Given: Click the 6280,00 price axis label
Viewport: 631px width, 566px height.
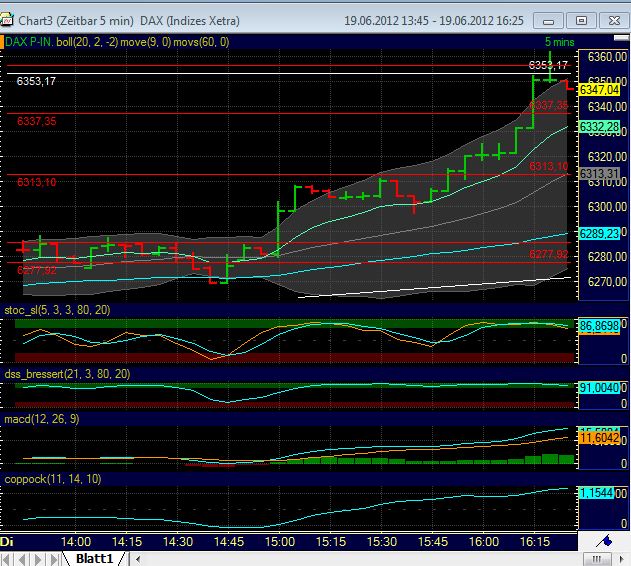Looking at the screenshot, I should tap(607, 256).
